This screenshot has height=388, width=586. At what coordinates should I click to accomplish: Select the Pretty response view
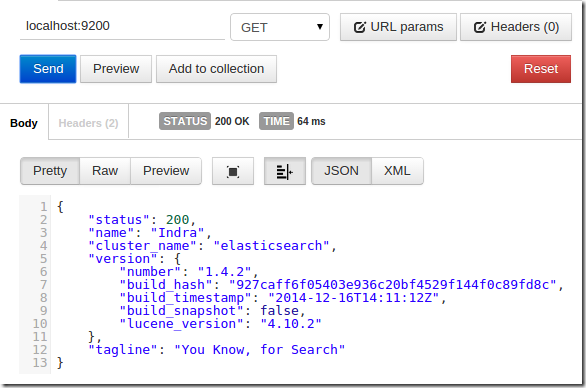pyautogui.click(x=50, y=171)
